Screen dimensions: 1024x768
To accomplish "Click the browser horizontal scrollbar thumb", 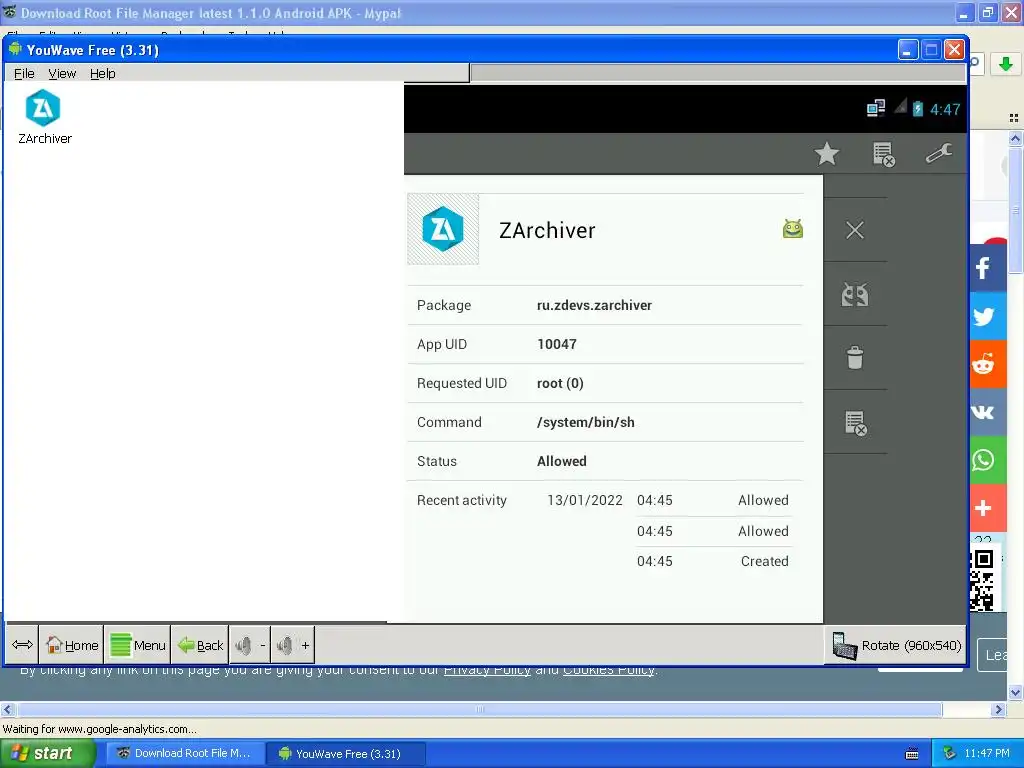I will coord(479,709).
